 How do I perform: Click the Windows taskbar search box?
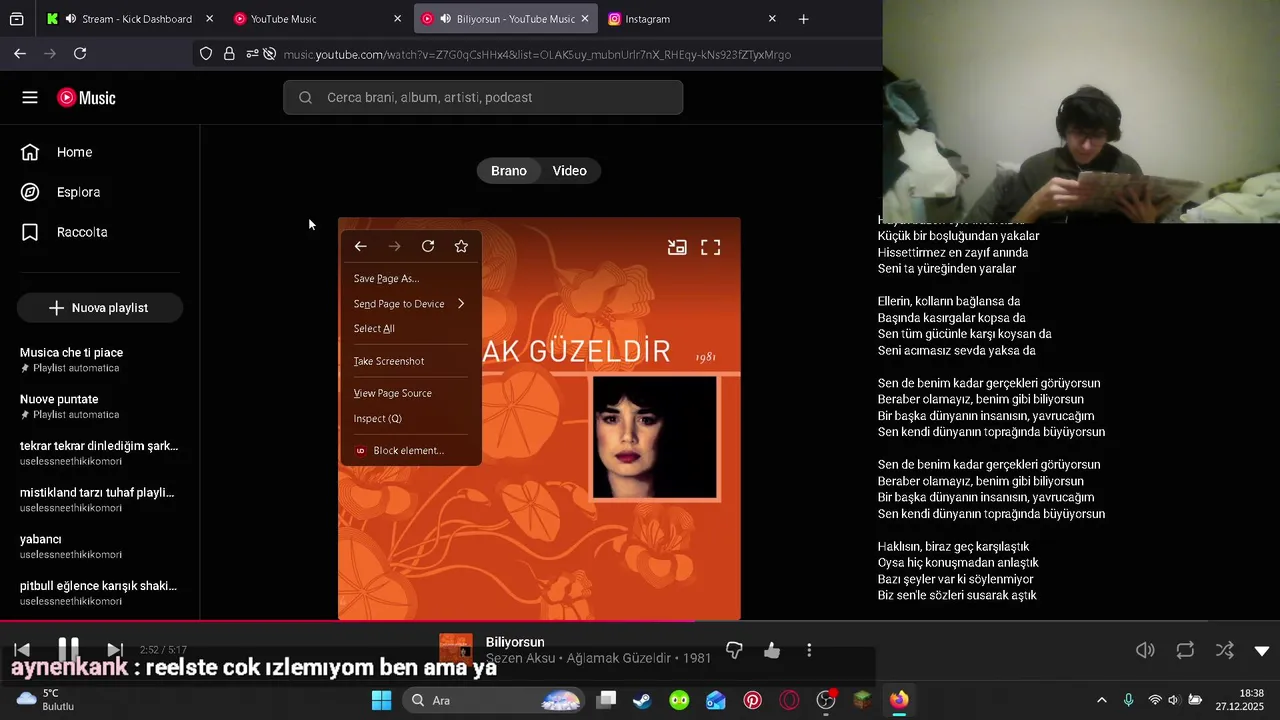click(493, 700)
